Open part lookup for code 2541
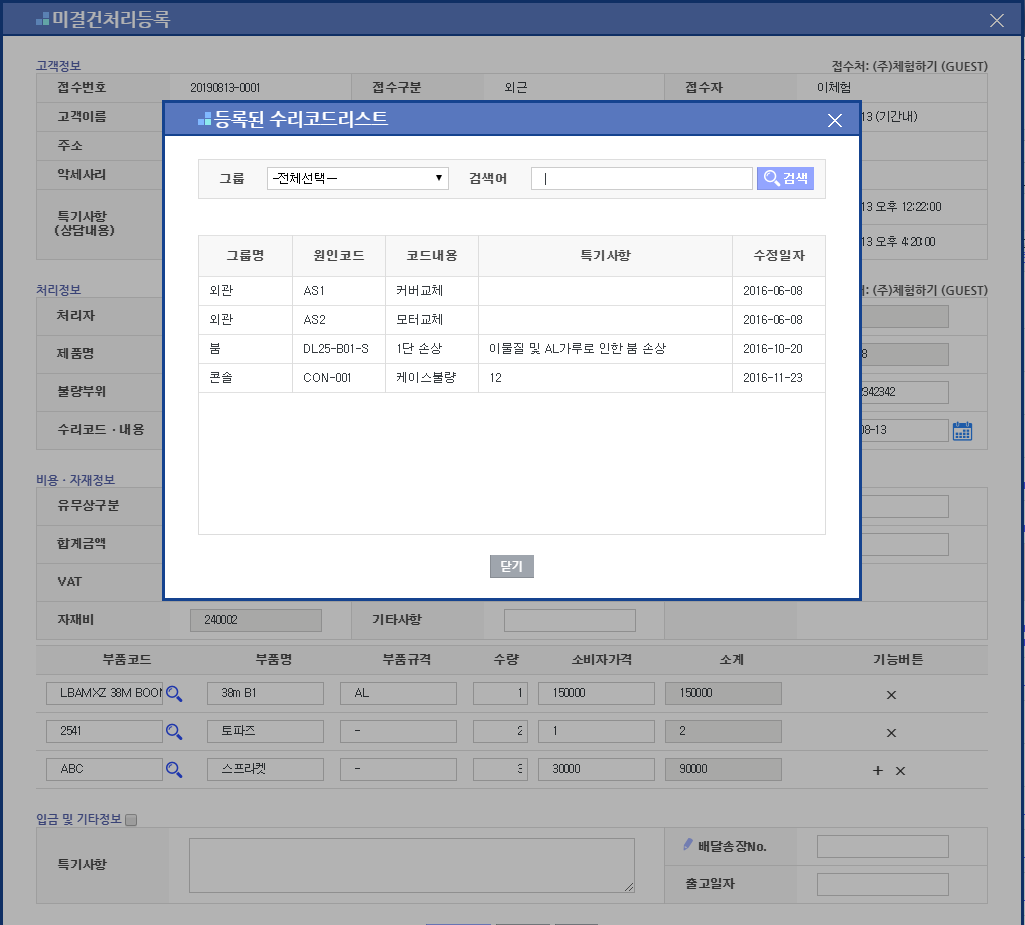Viewport: 1025px width, 925px height. click(x=174, y=732)
